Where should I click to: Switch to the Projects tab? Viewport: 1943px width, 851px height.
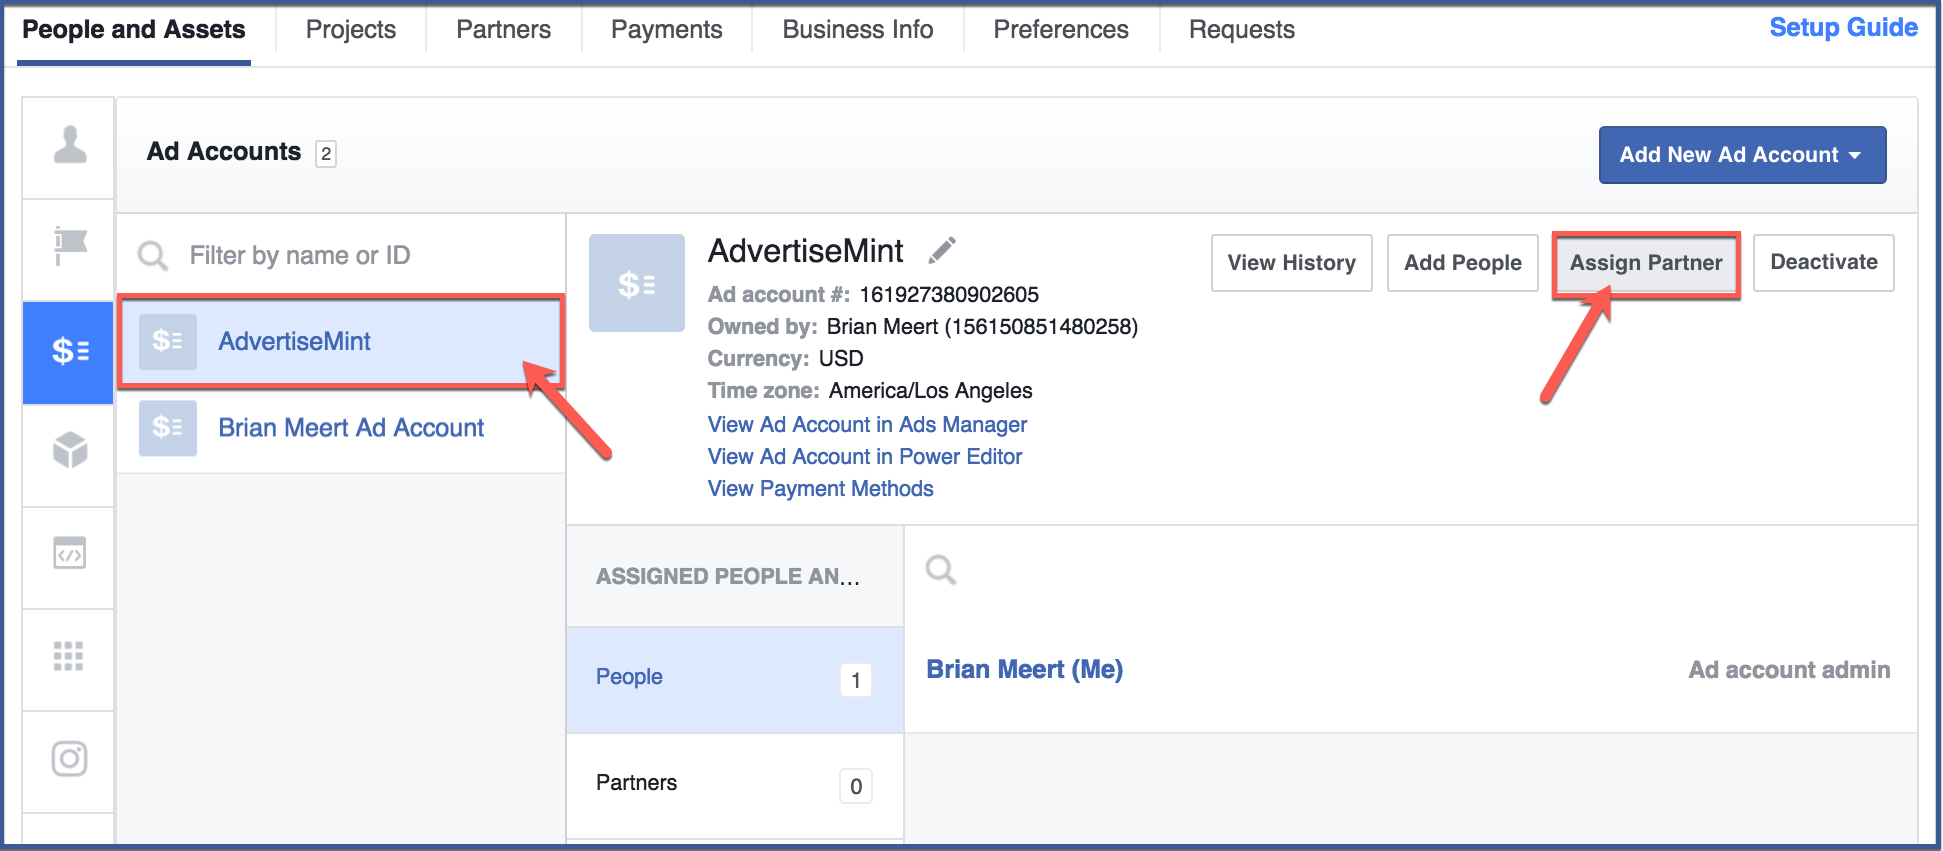tap(350, 30)
